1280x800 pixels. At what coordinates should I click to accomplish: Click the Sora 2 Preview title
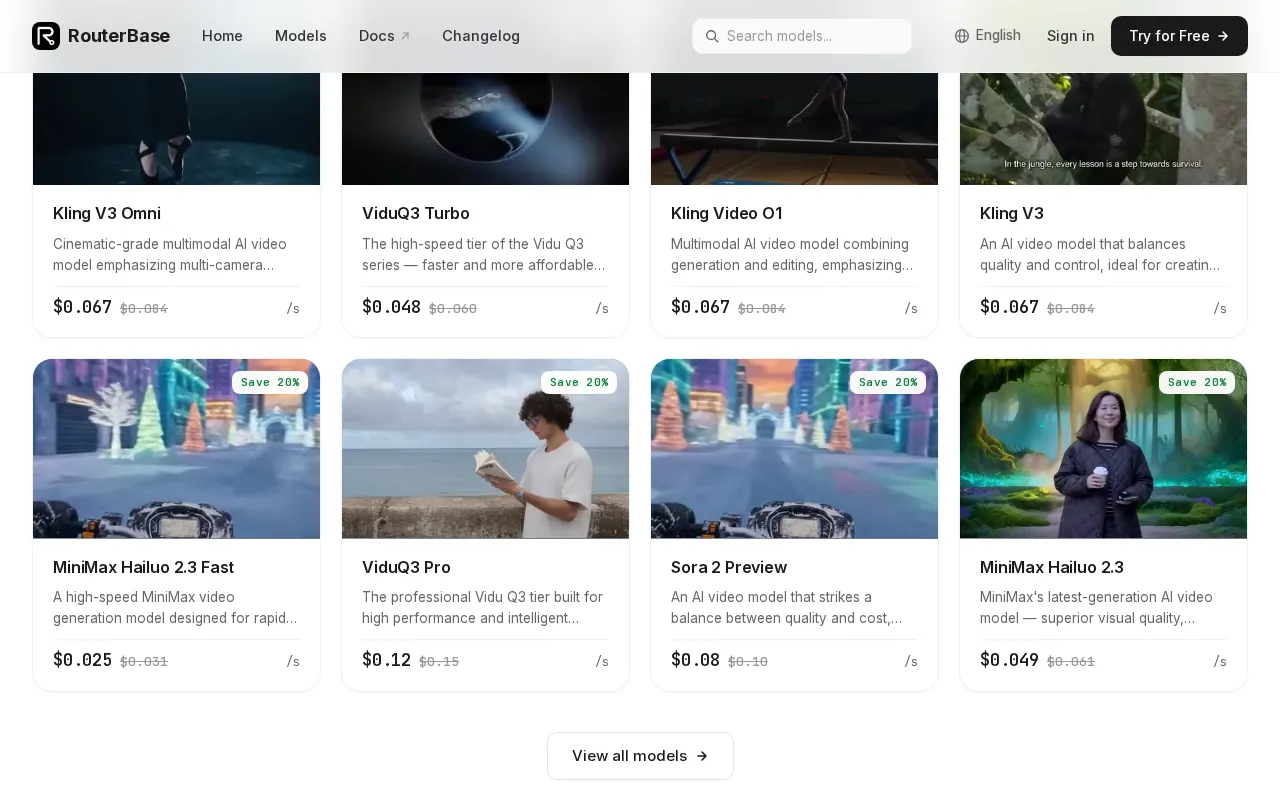point(729,568)
